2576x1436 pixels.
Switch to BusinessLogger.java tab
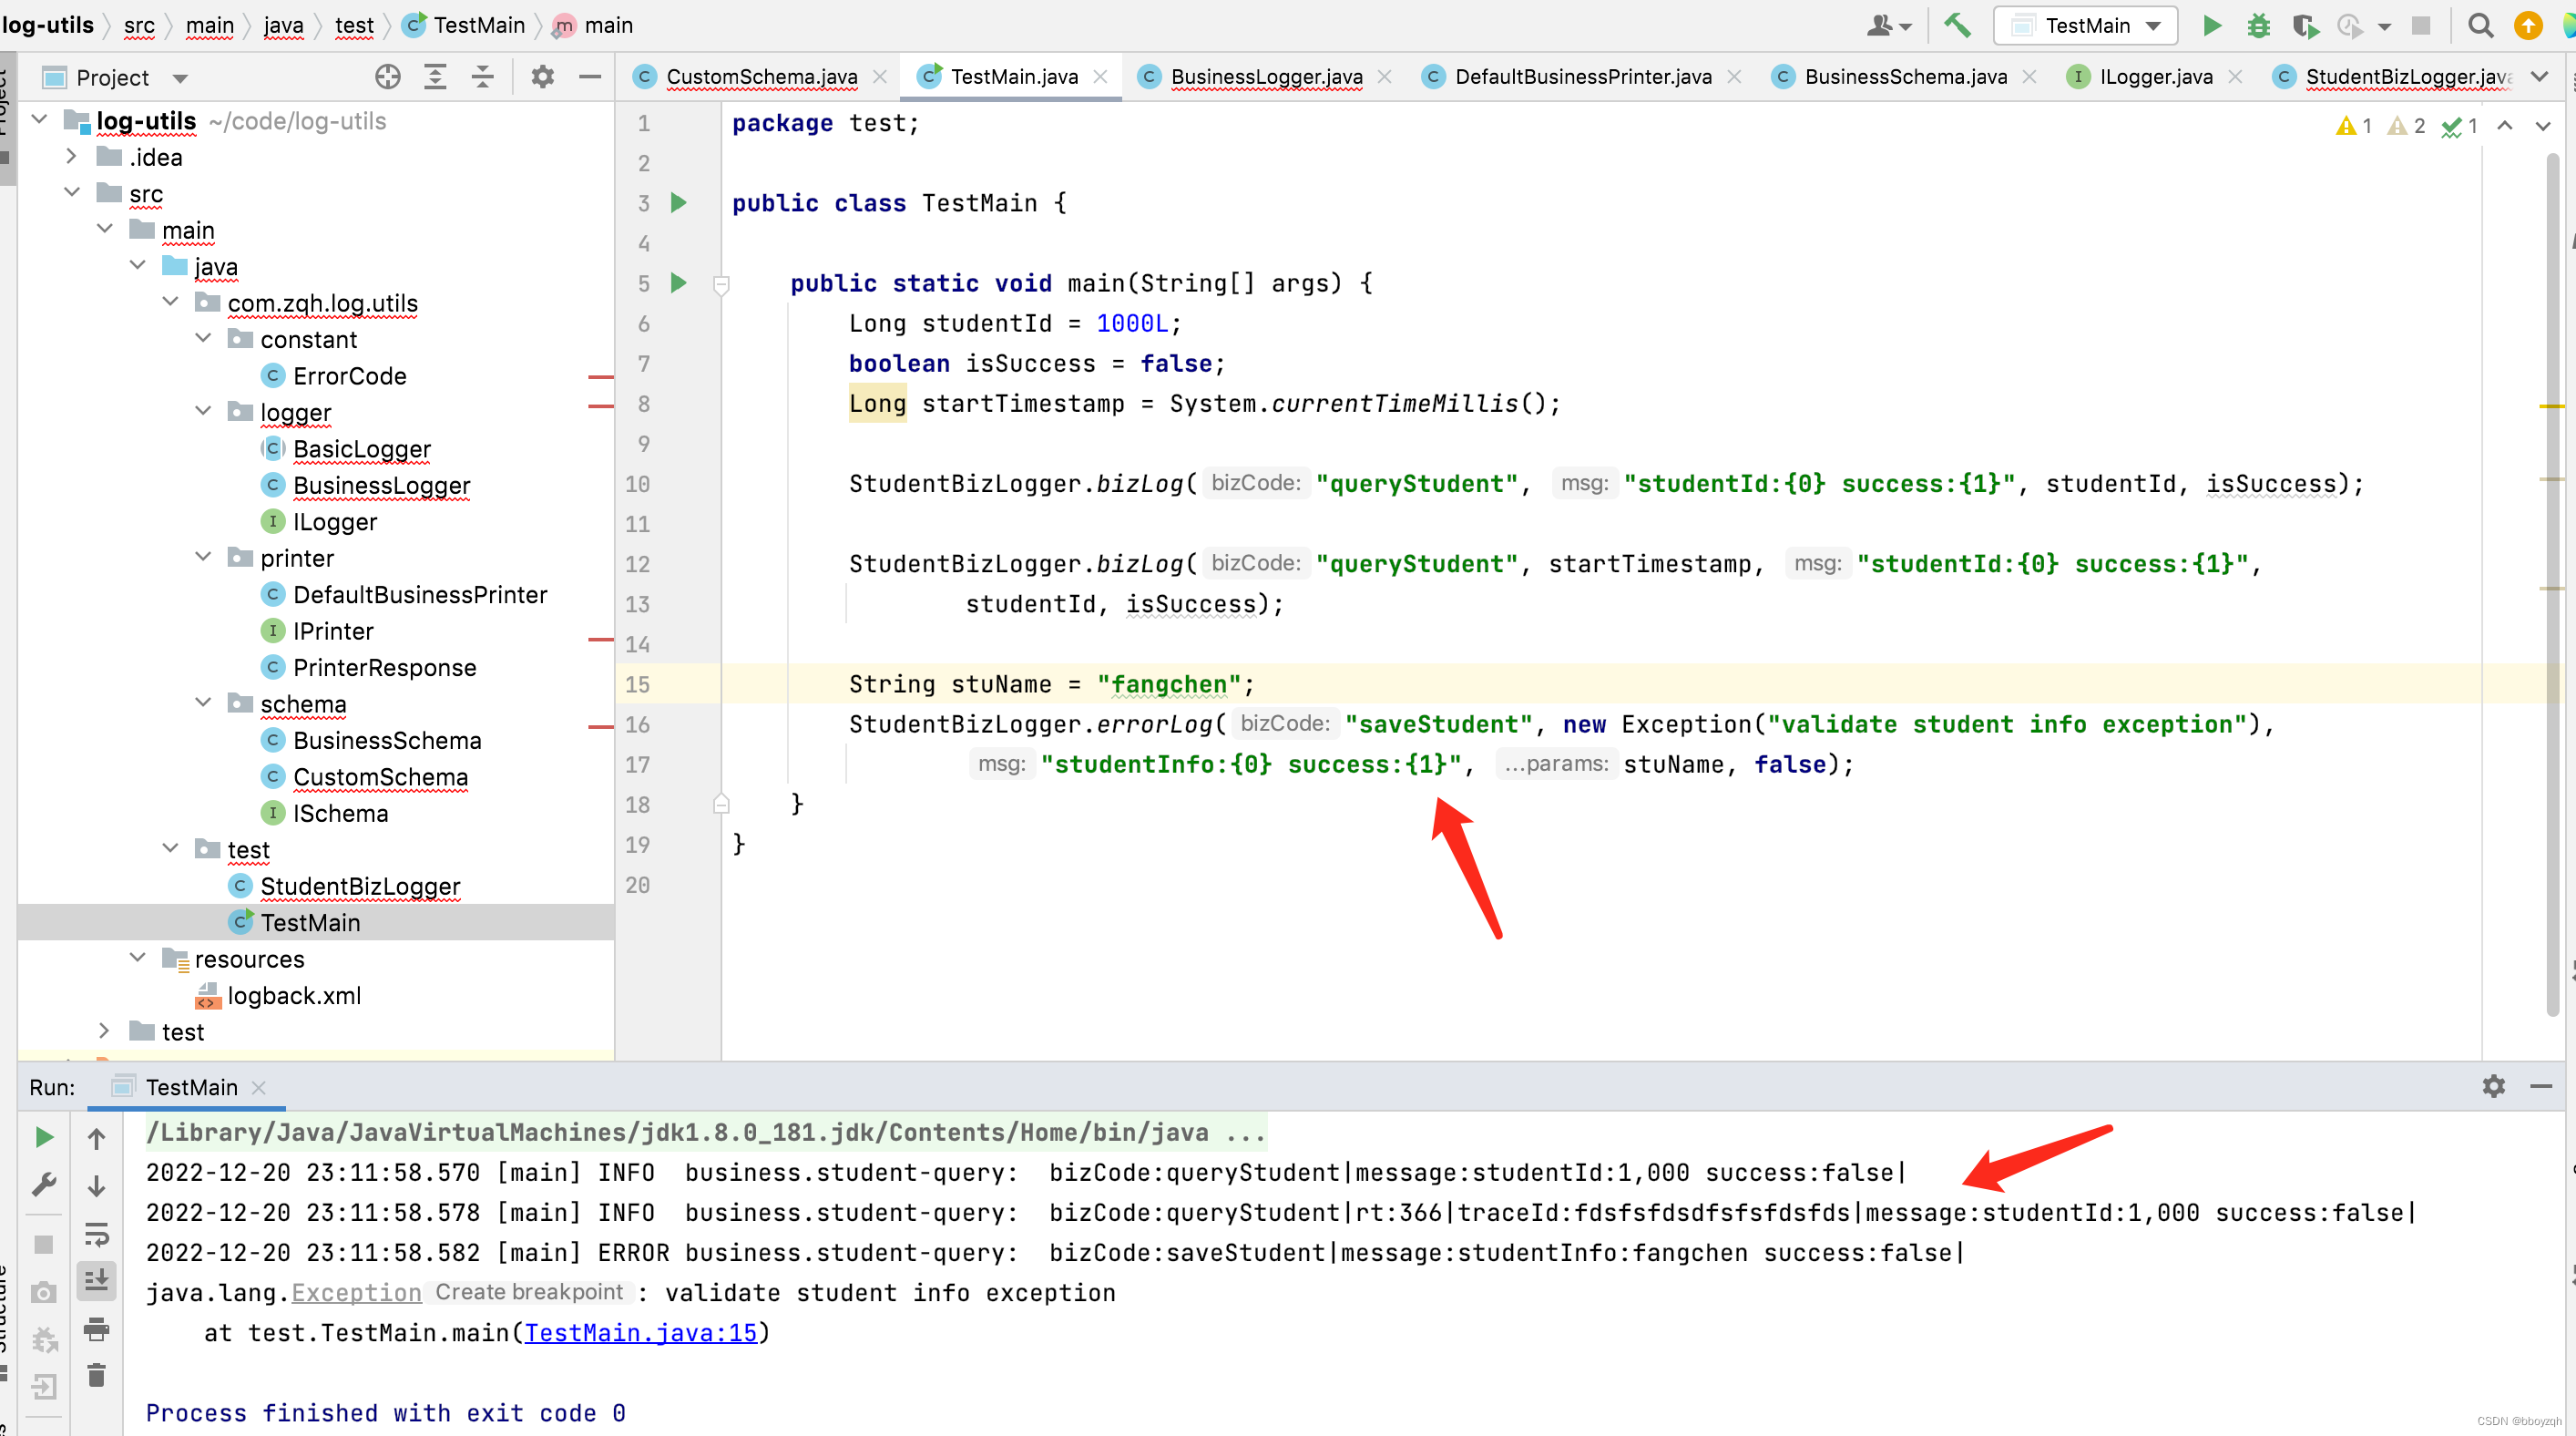point(1265,77)
